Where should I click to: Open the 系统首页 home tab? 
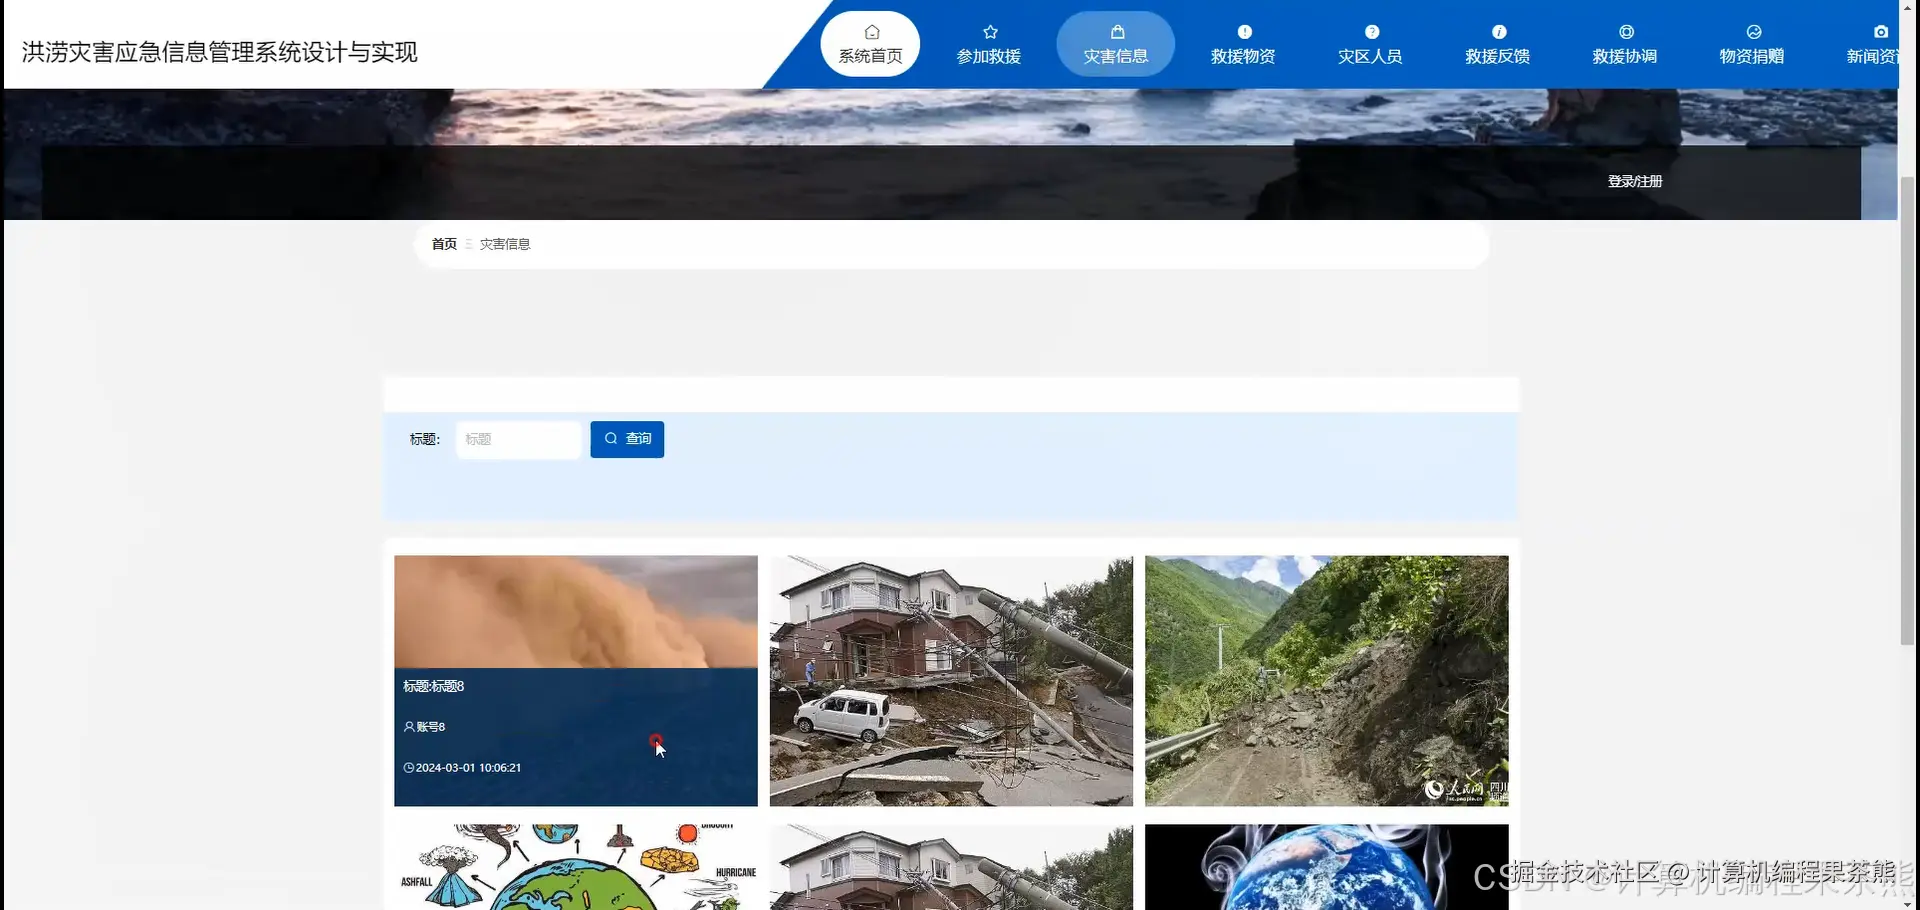click(x=870, y=44)
